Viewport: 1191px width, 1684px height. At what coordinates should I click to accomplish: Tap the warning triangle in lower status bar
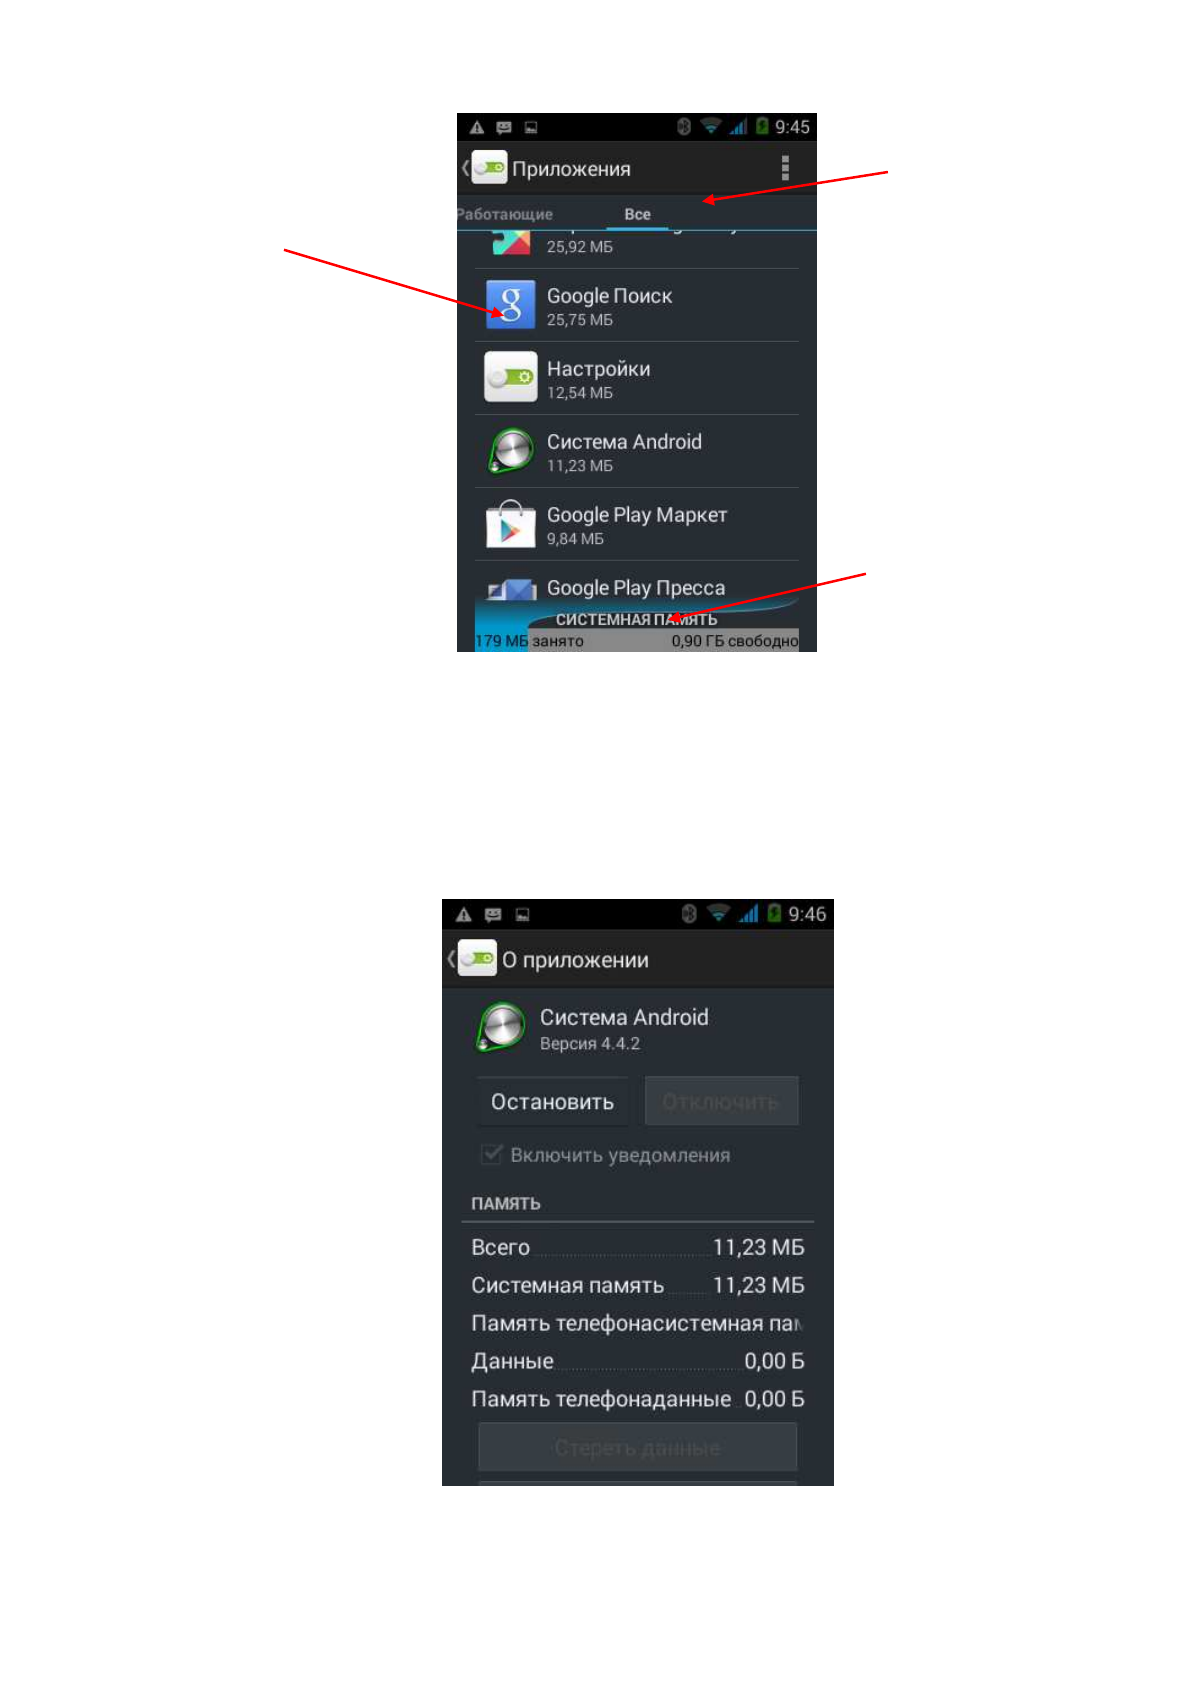coord(463,914)
